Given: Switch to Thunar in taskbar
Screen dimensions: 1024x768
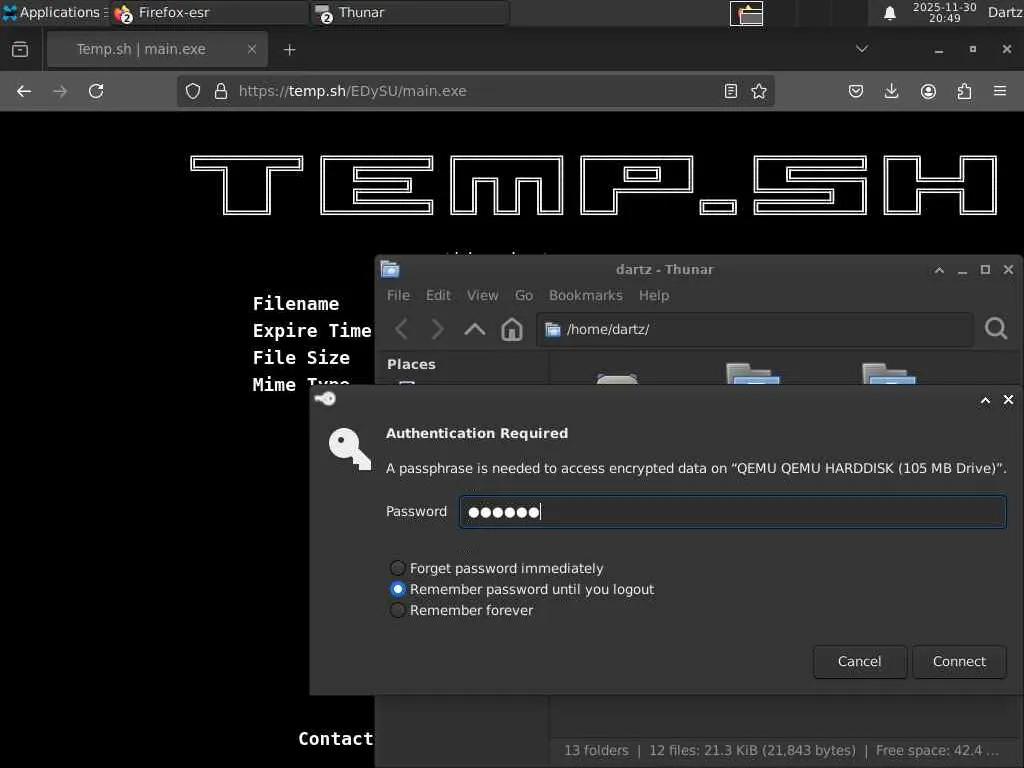Looking at the screenshot, I should (x=410, y=12).
